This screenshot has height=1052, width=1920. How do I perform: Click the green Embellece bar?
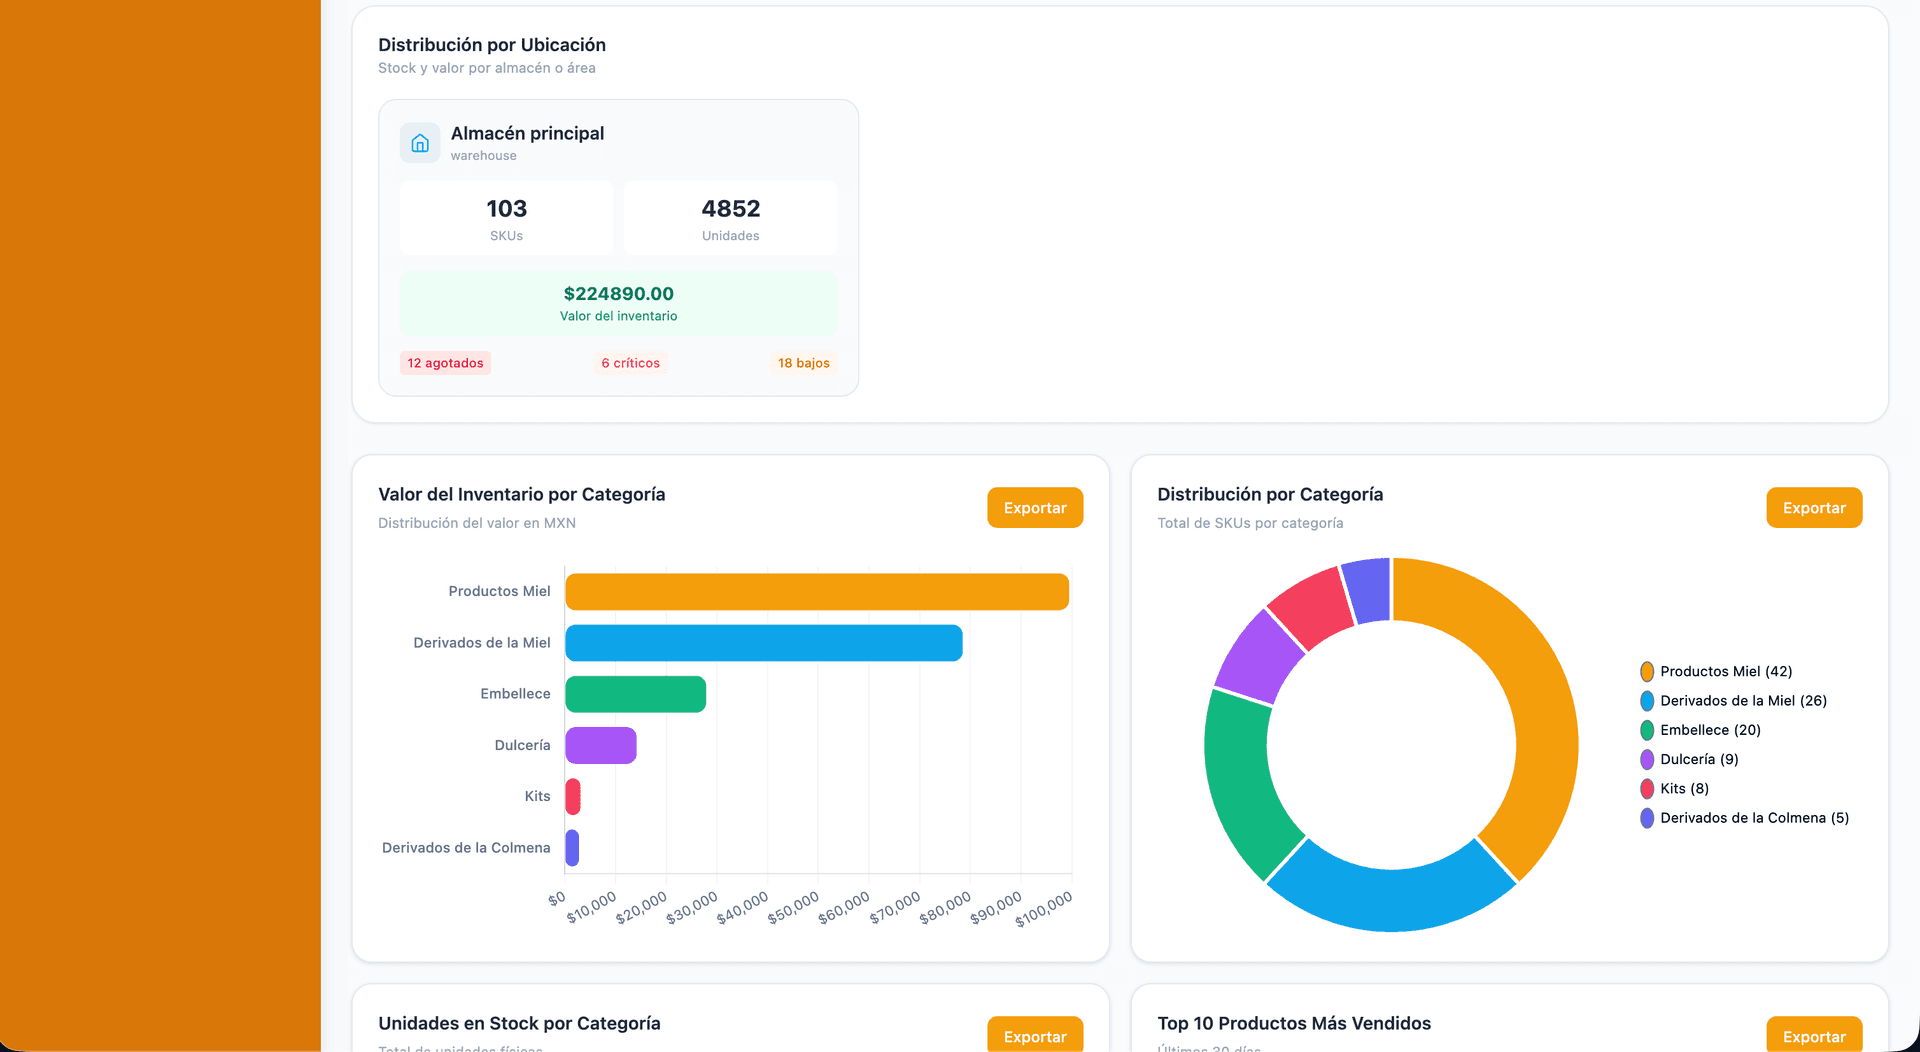(635, 694)
